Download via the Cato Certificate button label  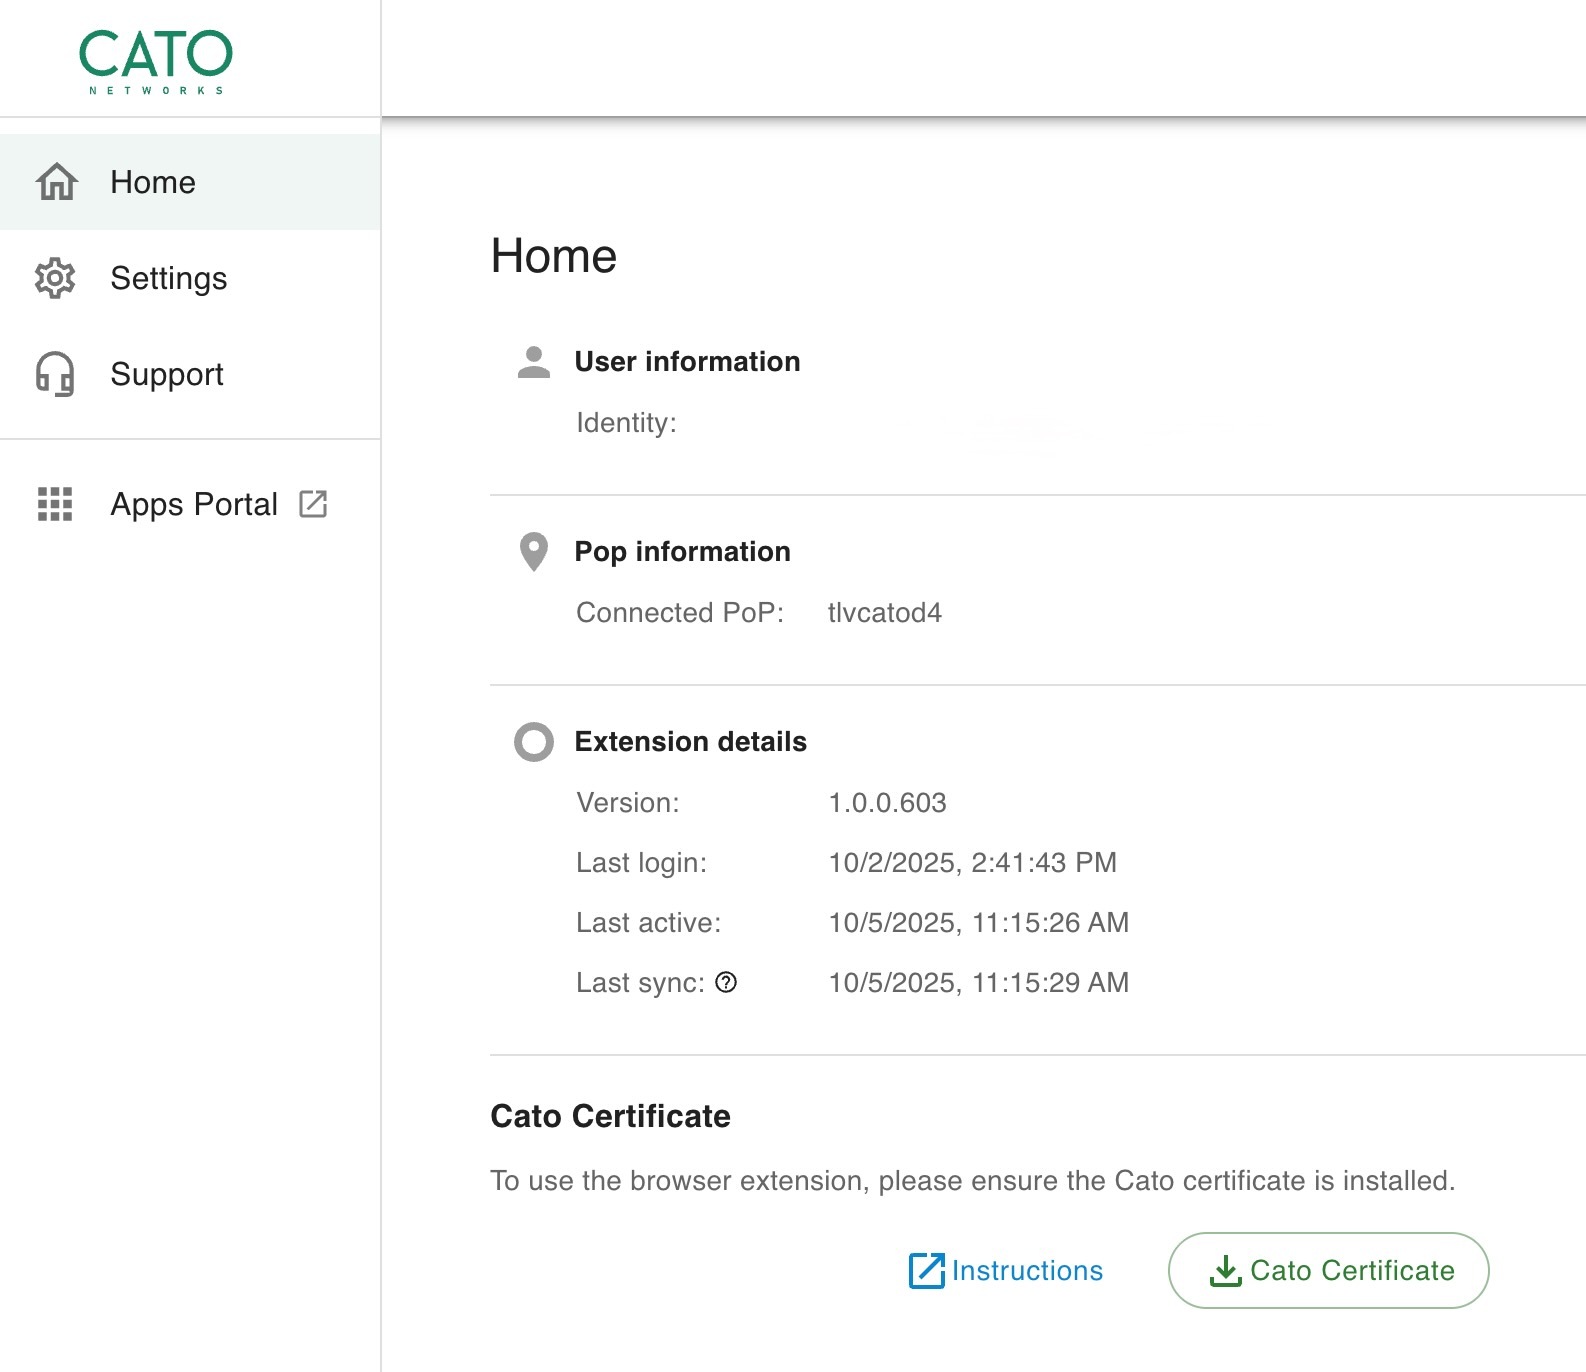click(1352, 1270)
